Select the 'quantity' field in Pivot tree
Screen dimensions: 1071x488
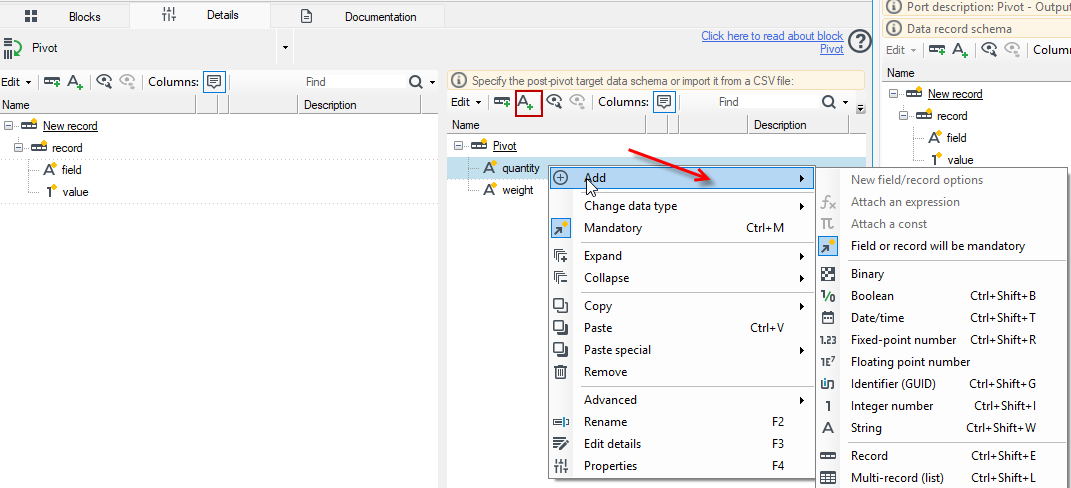520,168
